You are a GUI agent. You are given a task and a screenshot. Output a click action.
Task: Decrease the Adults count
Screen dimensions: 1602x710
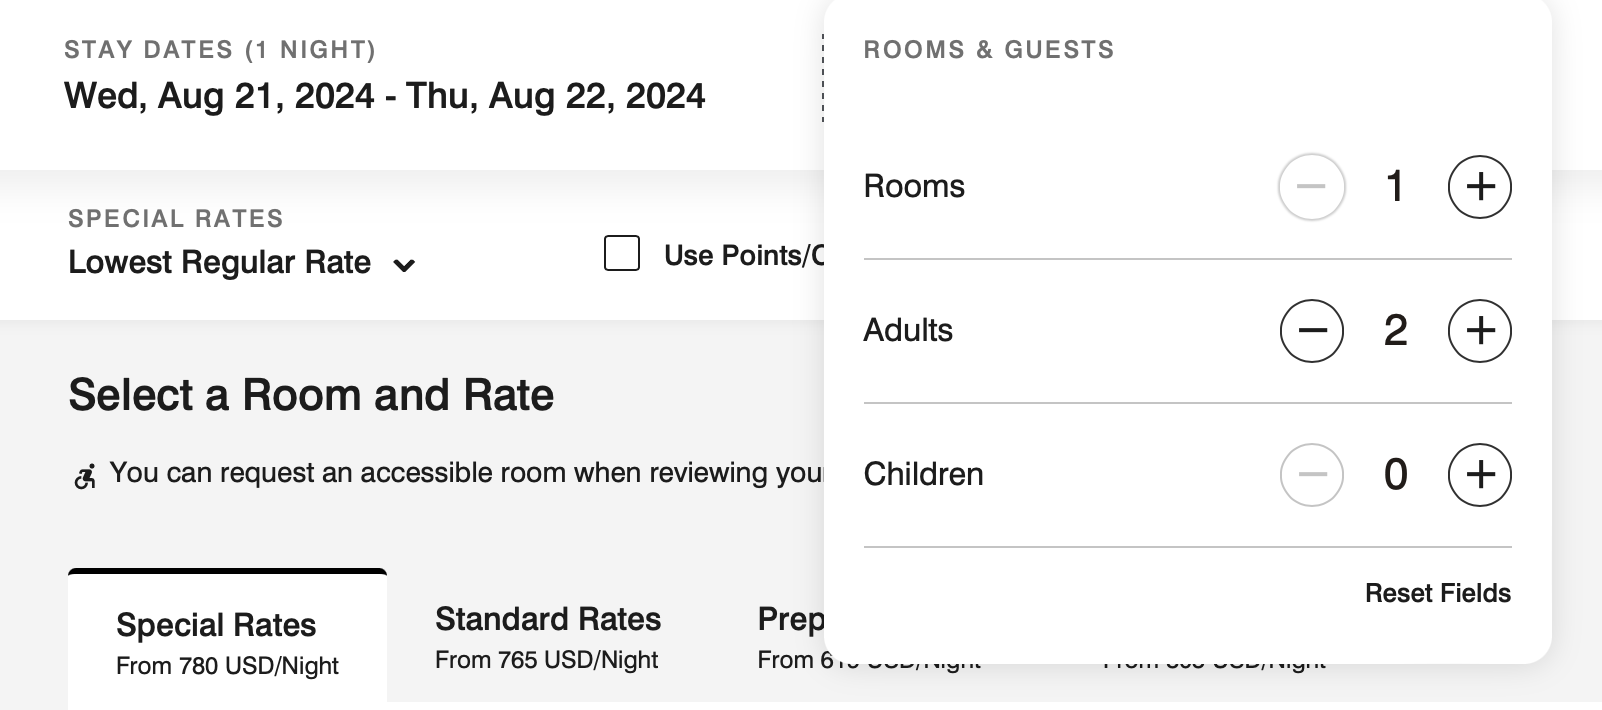click(1311, 331)
